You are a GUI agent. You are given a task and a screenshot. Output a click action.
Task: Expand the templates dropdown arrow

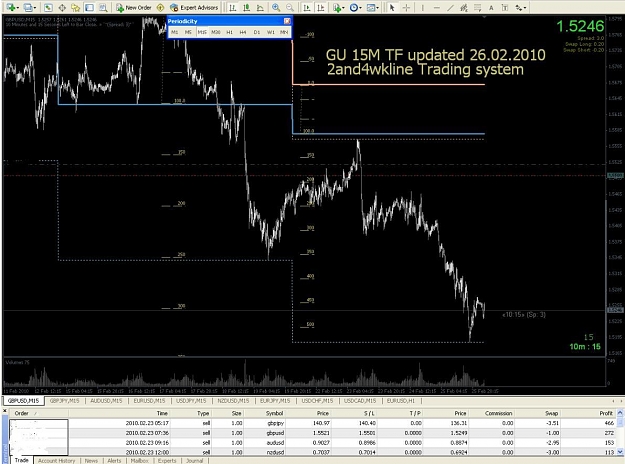(377, 8)
